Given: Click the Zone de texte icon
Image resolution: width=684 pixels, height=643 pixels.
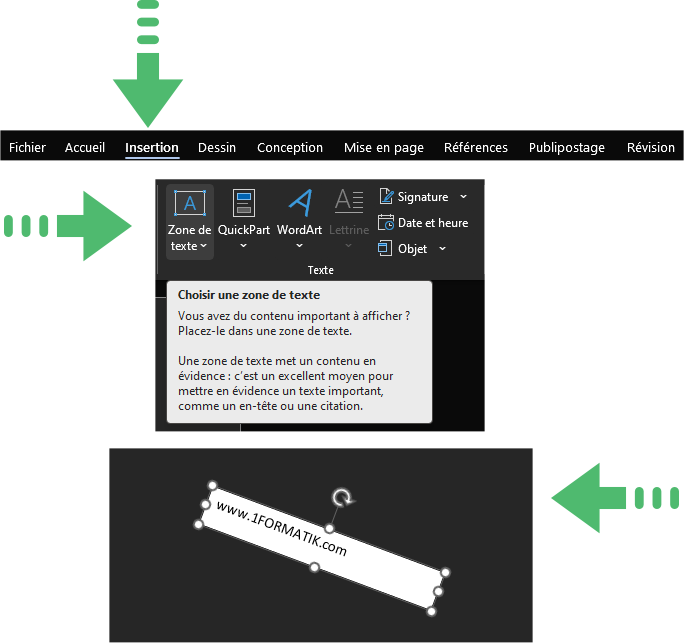Looking at the screenshot, I should pyautogui.click(x=190, y=203).
